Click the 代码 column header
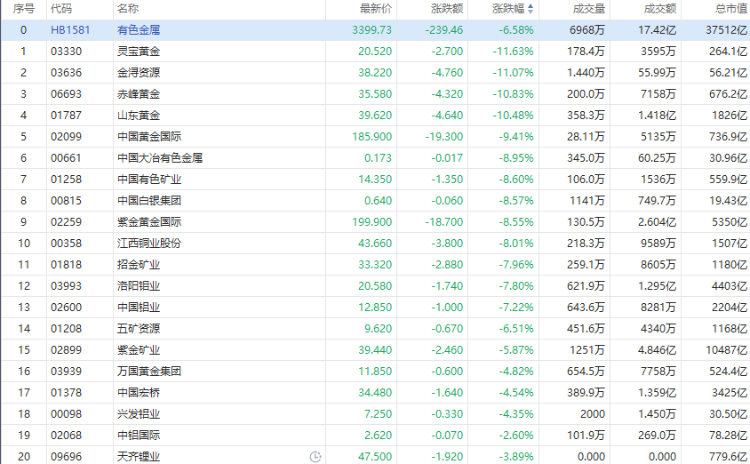 (x=61, y=9)
